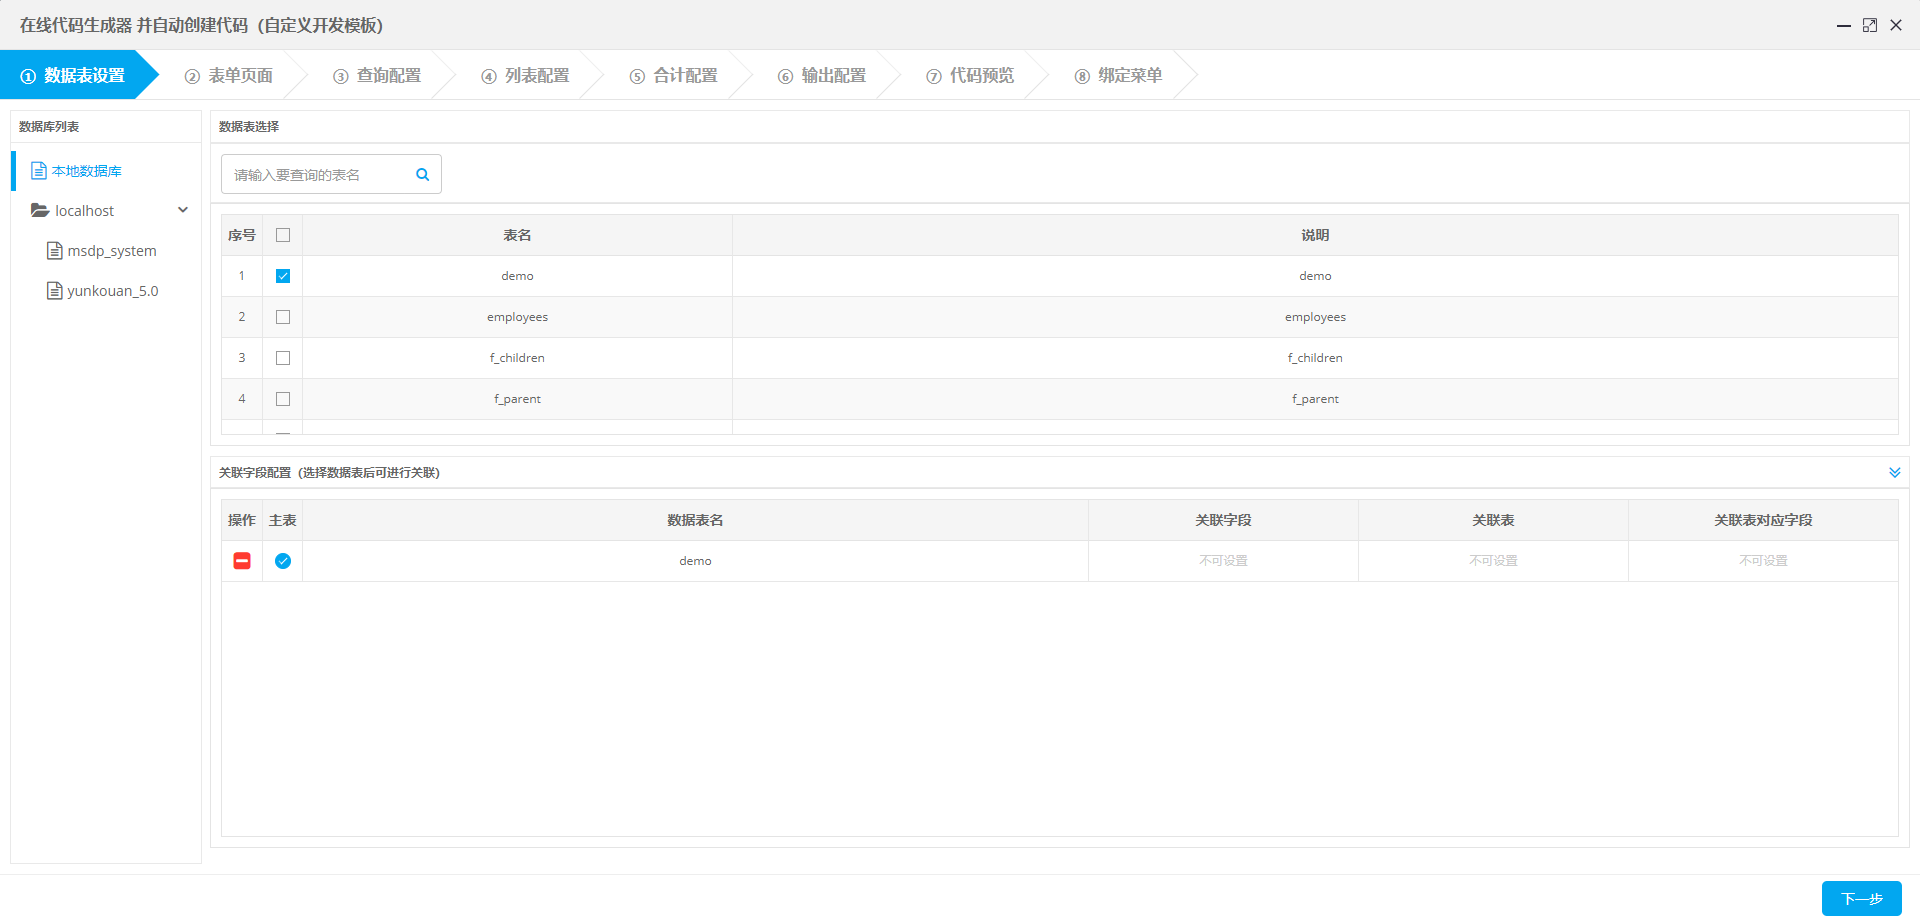
Task: Go to step 6 输出配置
Action: [x=822, y=76]
